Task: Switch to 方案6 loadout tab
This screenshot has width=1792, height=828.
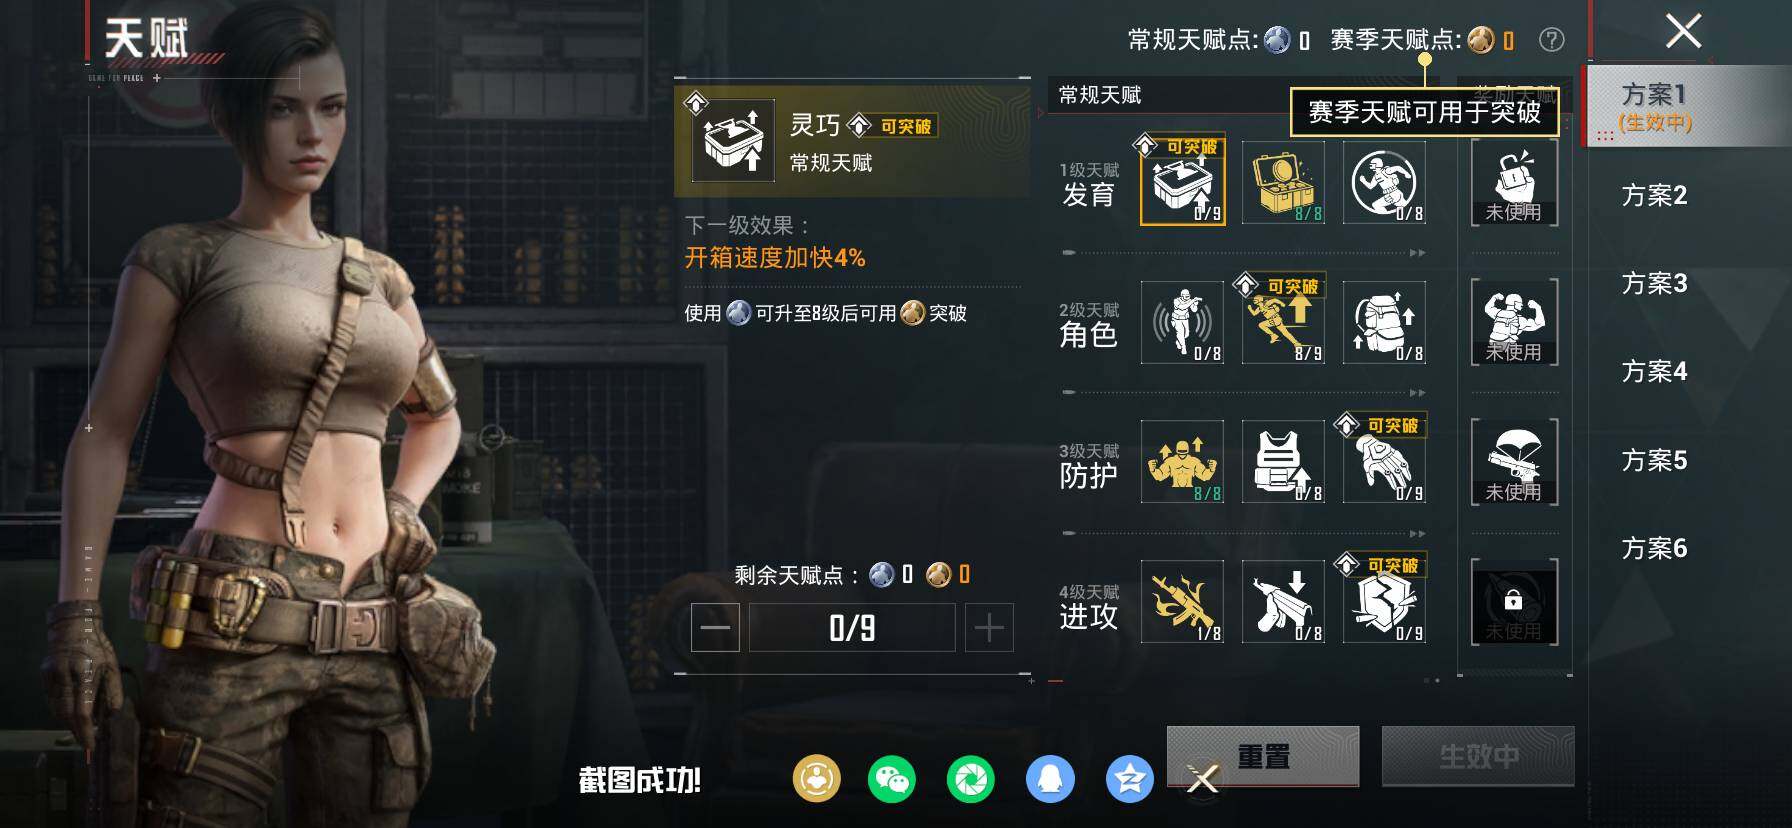Action: pyautogui.click(x=1655, y=549)
